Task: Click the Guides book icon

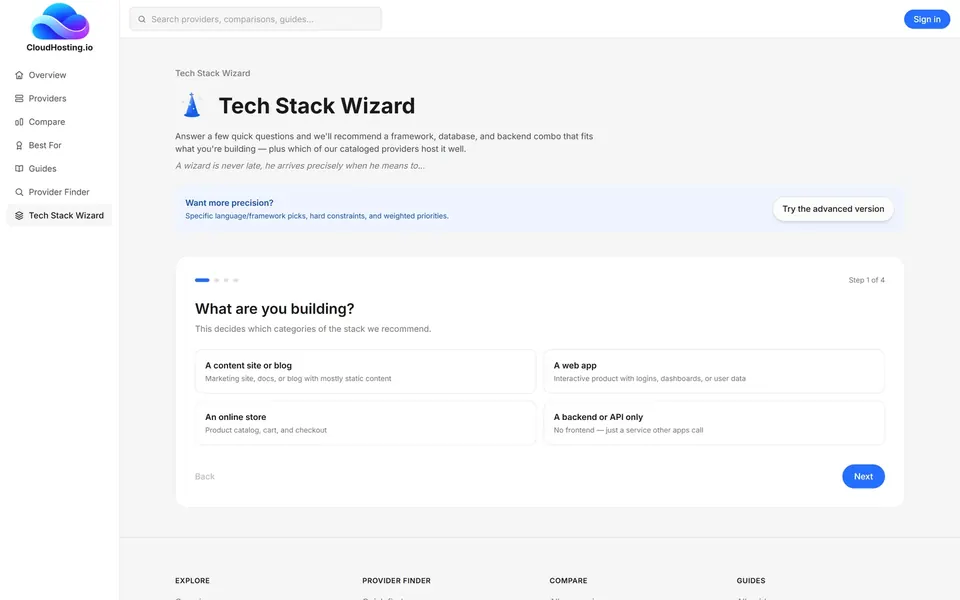Action: 19,168
